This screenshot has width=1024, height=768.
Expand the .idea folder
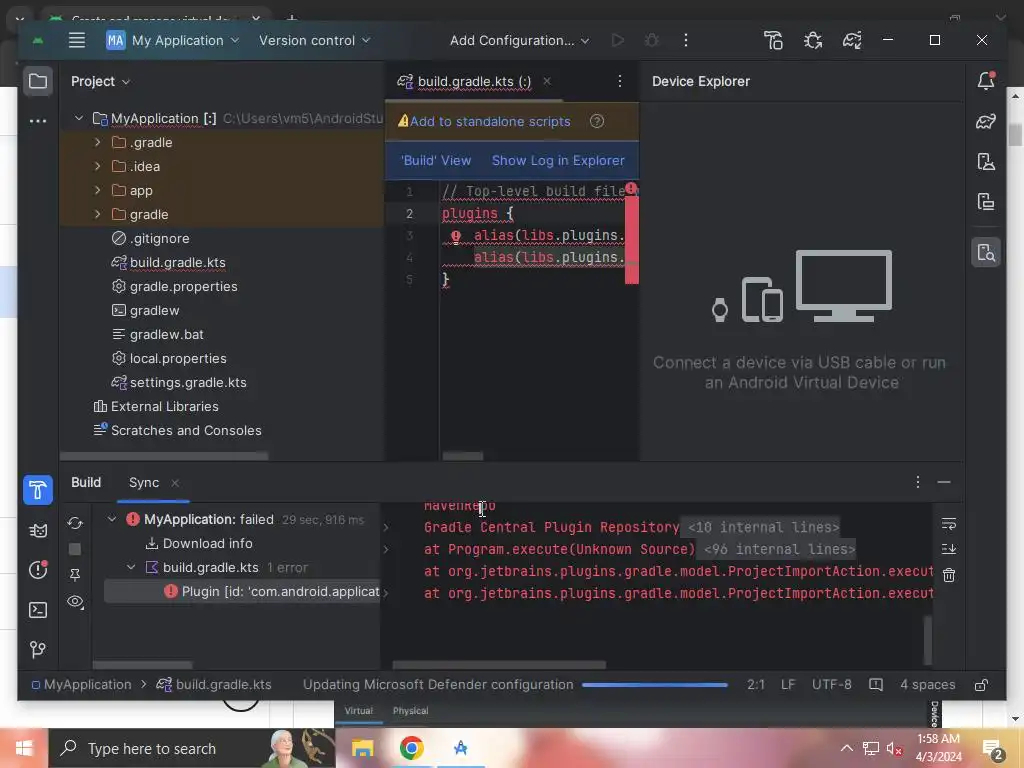pyautogui.click(x=97, y=167)
